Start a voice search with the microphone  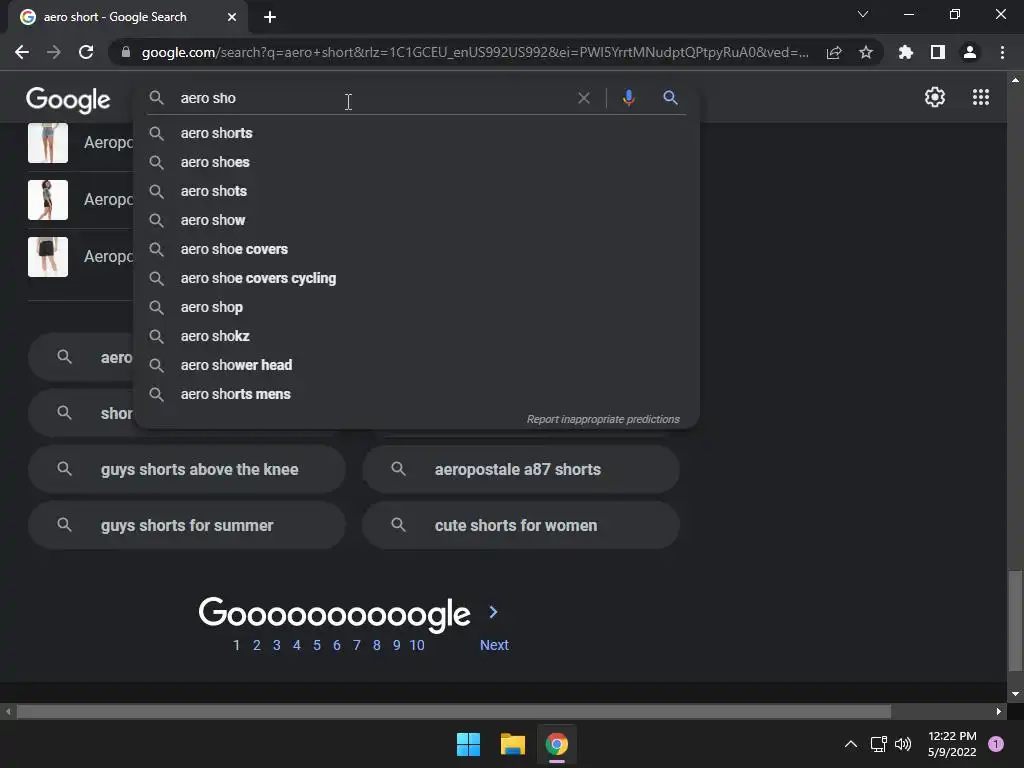pyautogui.click(x=628, y=98)
